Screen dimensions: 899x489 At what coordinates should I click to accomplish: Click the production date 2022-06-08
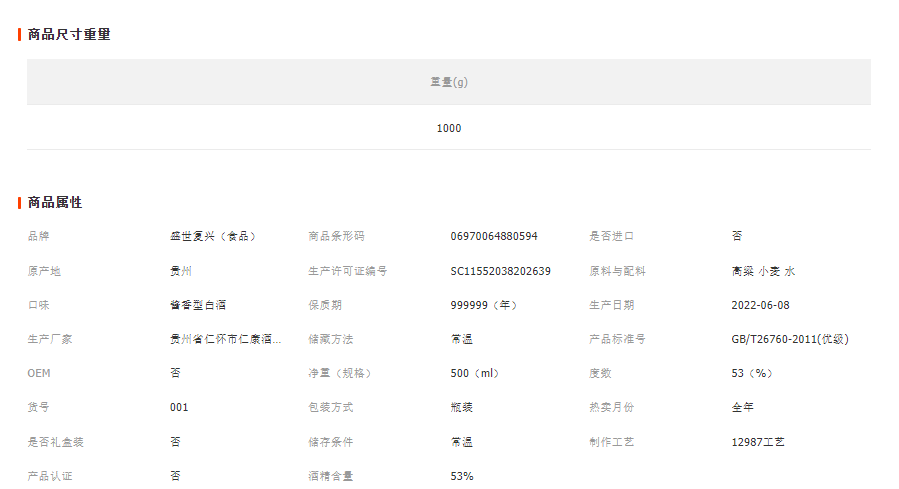(760, 305)
